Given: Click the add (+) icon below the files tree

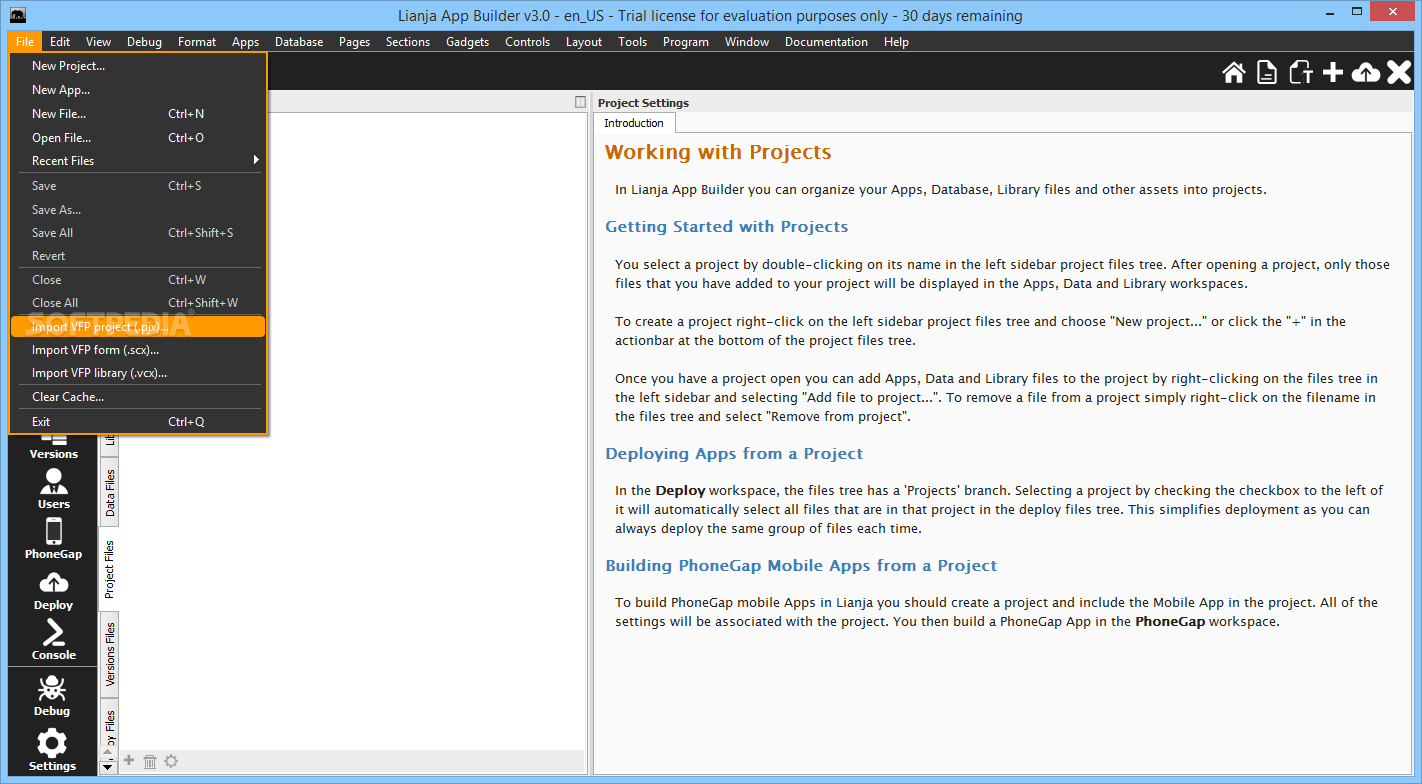Looking at the screenshot, I should (x=128, y=761).
